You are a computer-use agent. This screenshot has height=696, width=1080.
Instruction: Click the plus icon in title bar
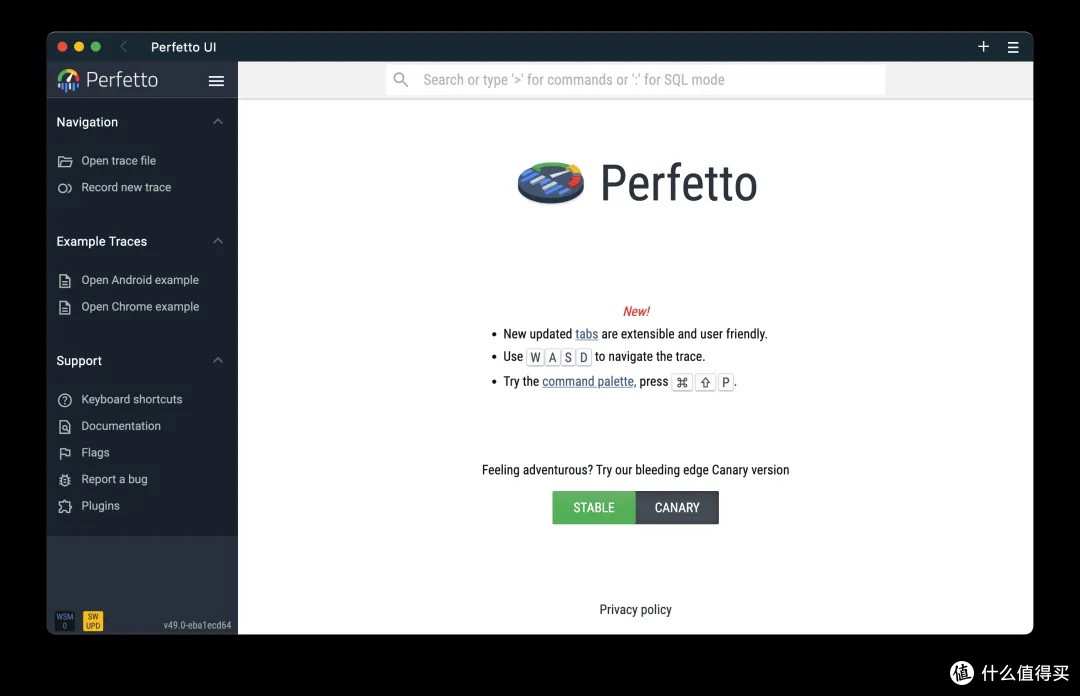984,46
